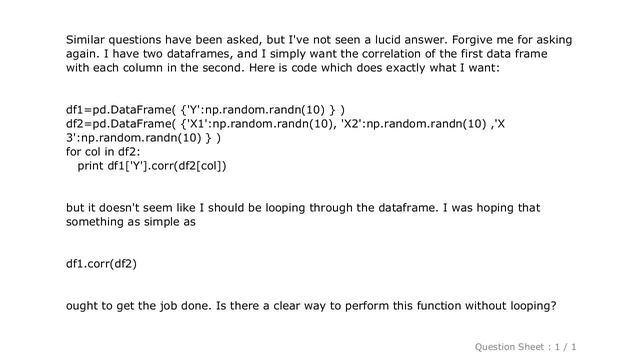Click the line starting 'but it doesn't seem like'
The image size is (640, 360).
[x=303, y=208]
